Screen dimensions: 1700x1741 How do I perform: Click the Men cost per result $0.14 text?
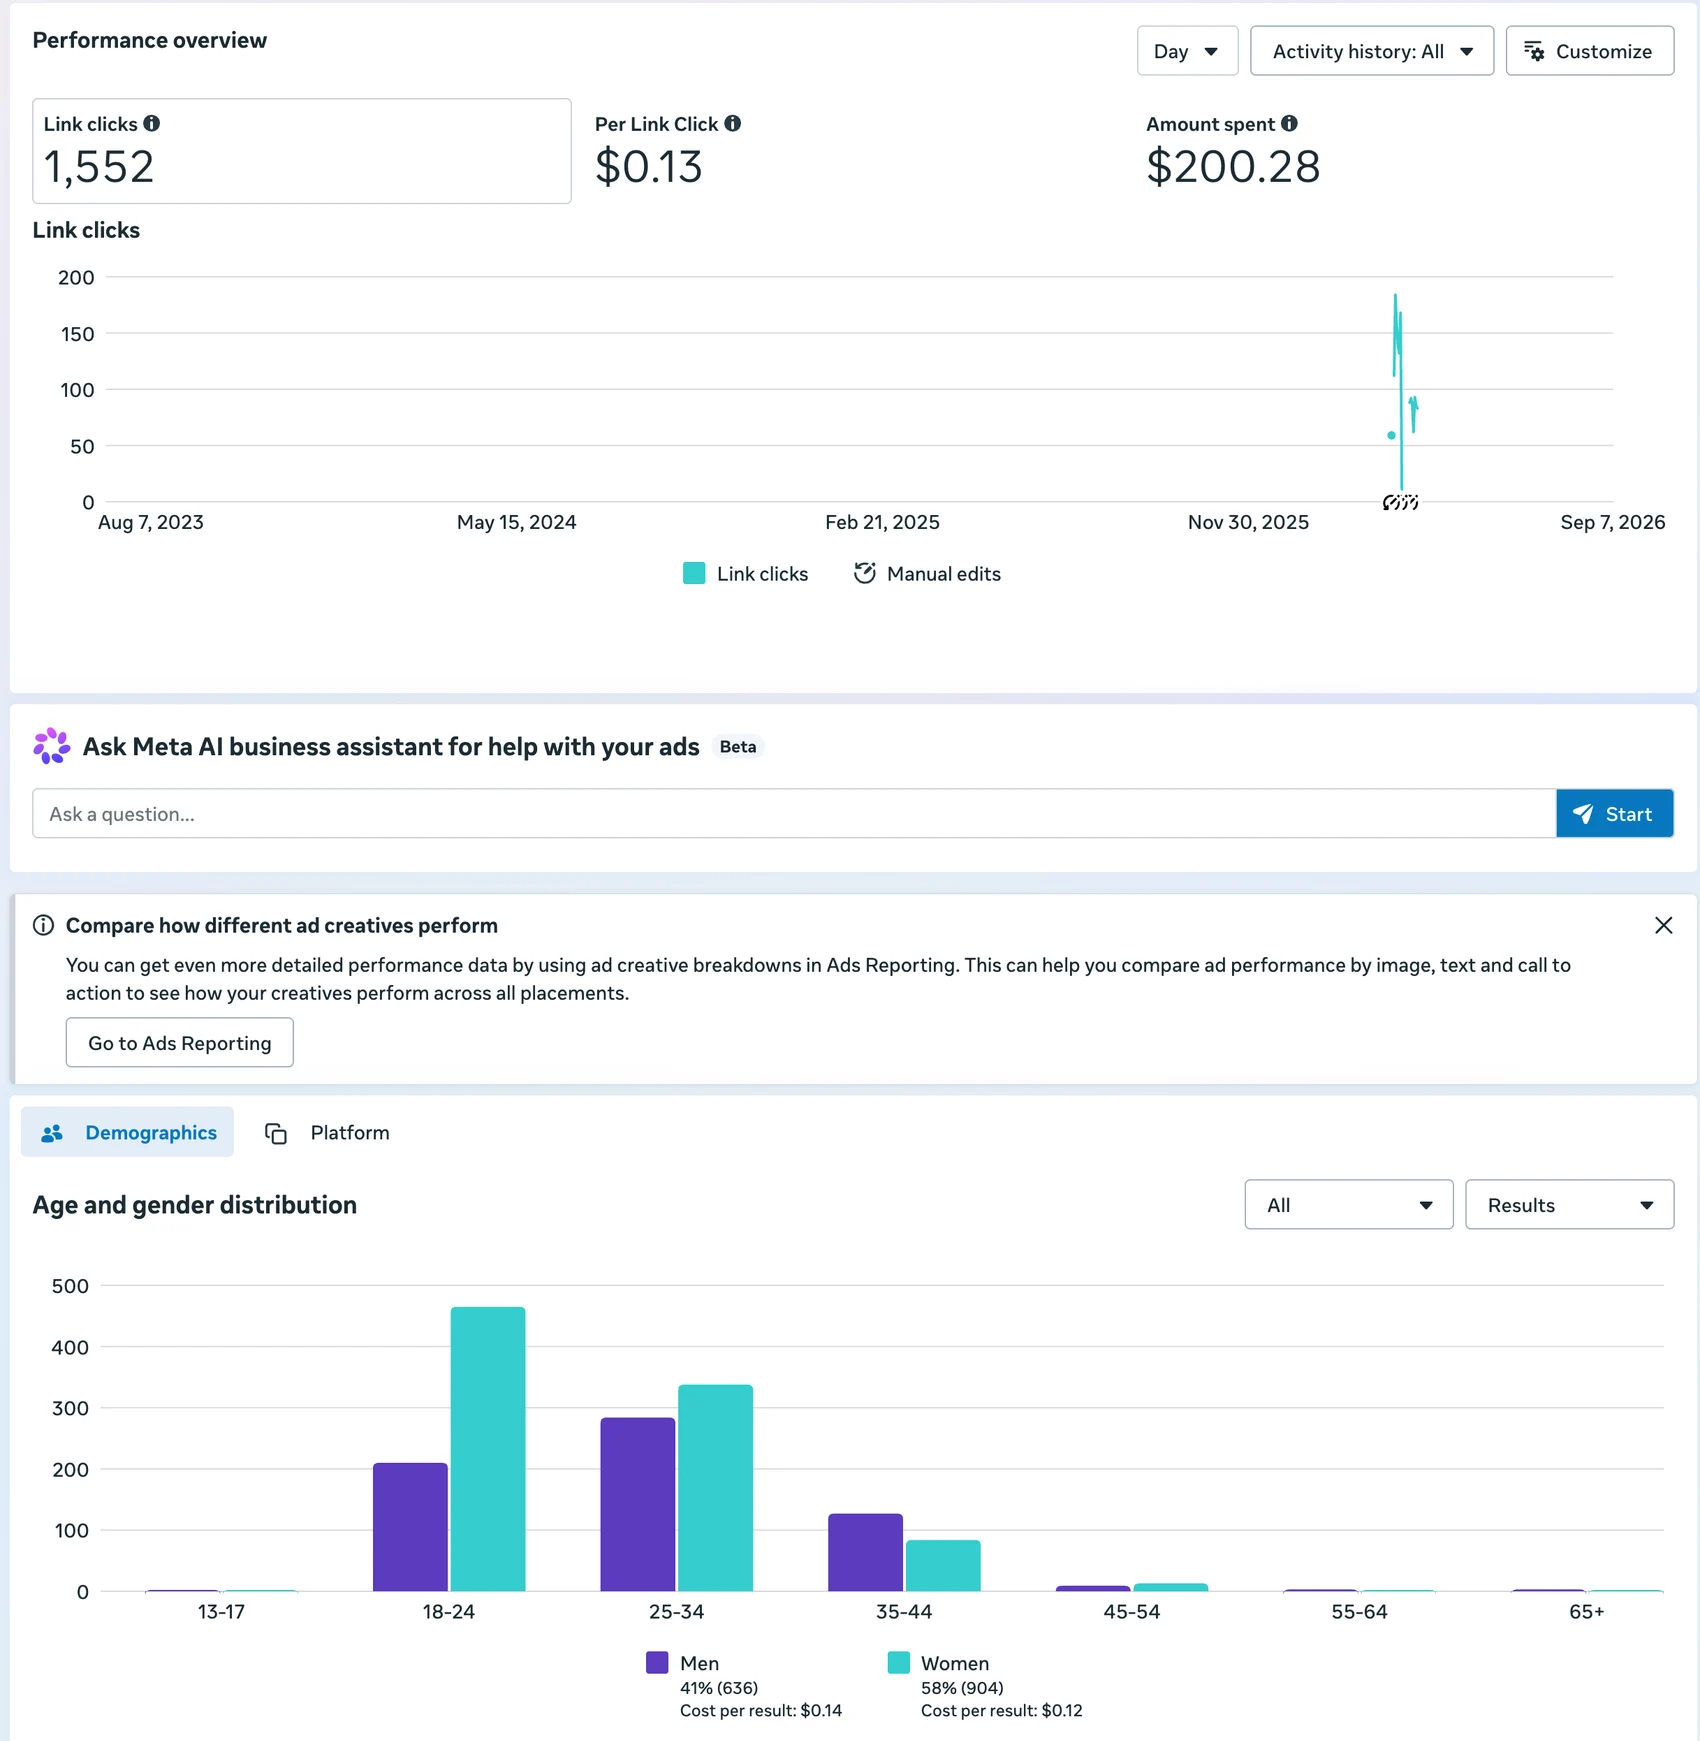pyautogui.click(x=761, y=1711)
